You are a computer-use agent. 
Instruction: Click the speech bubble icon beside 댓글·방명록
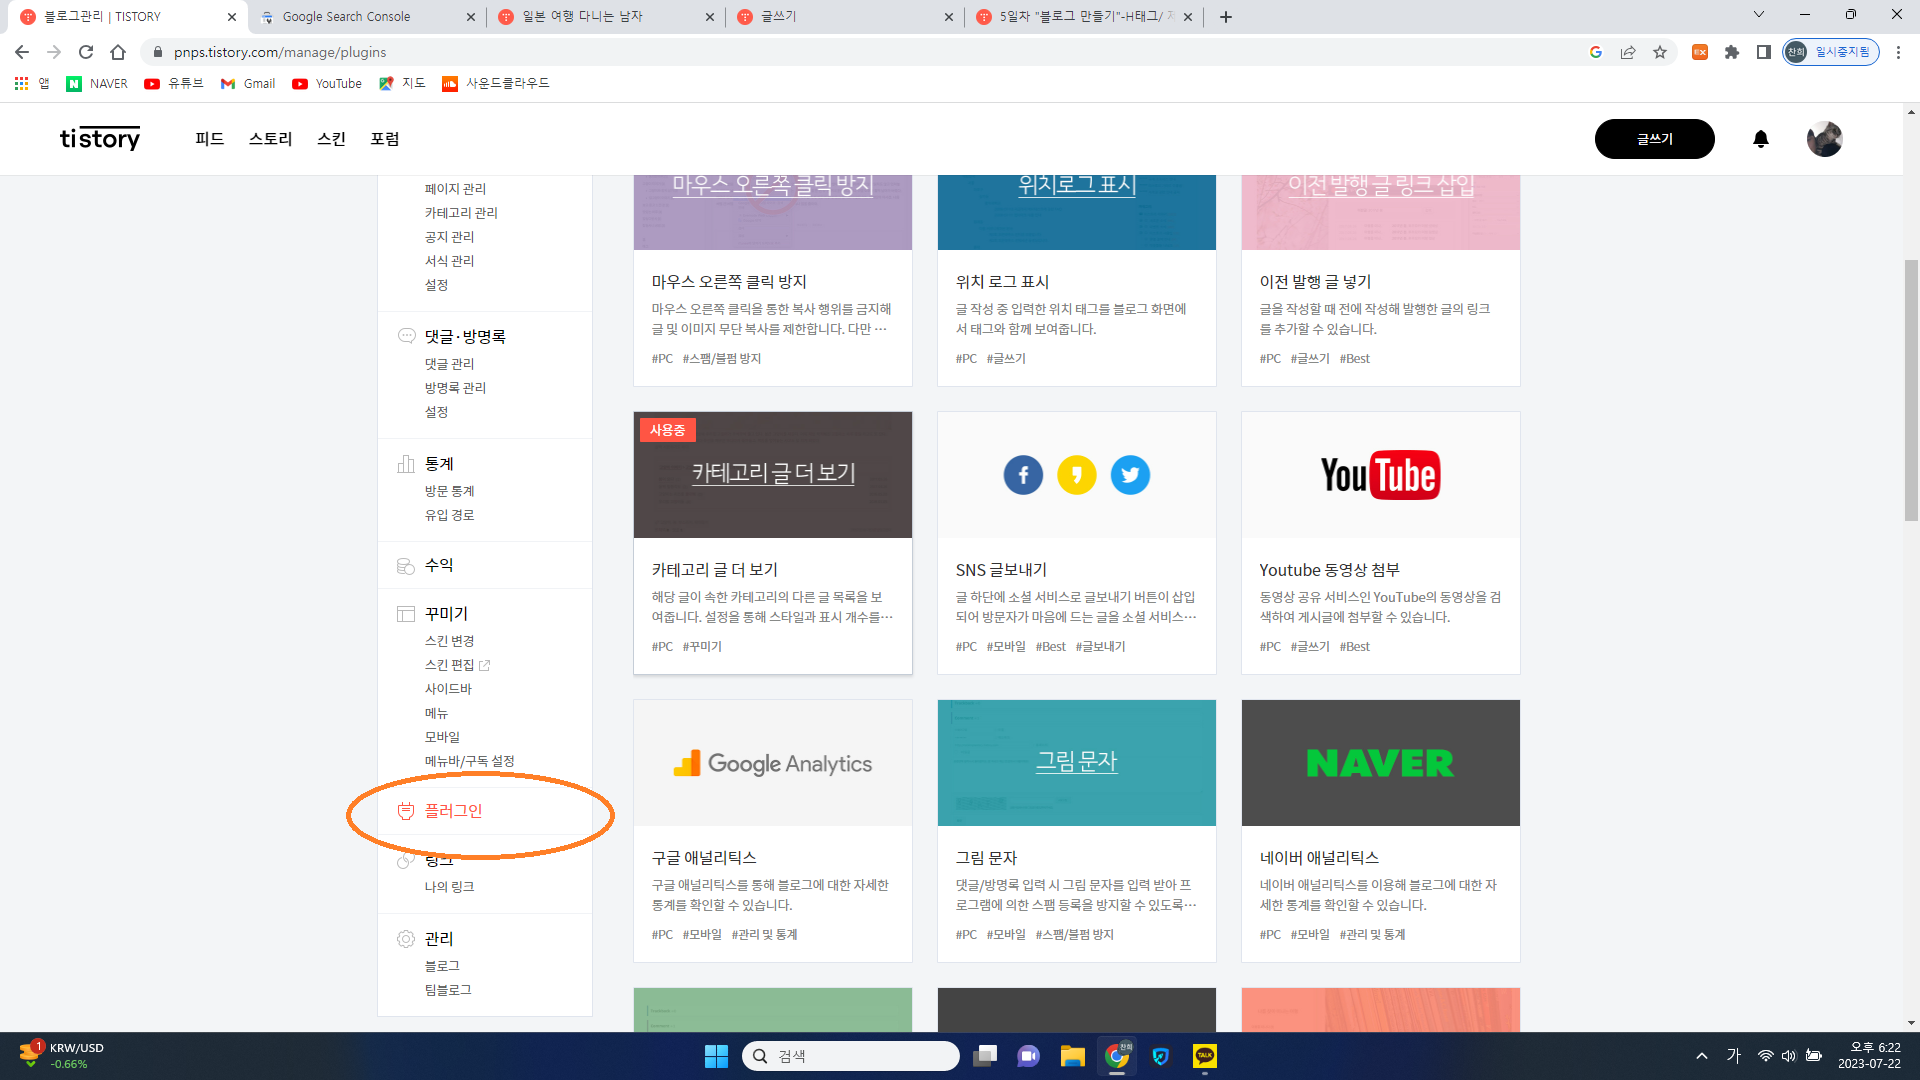point(406,336)
